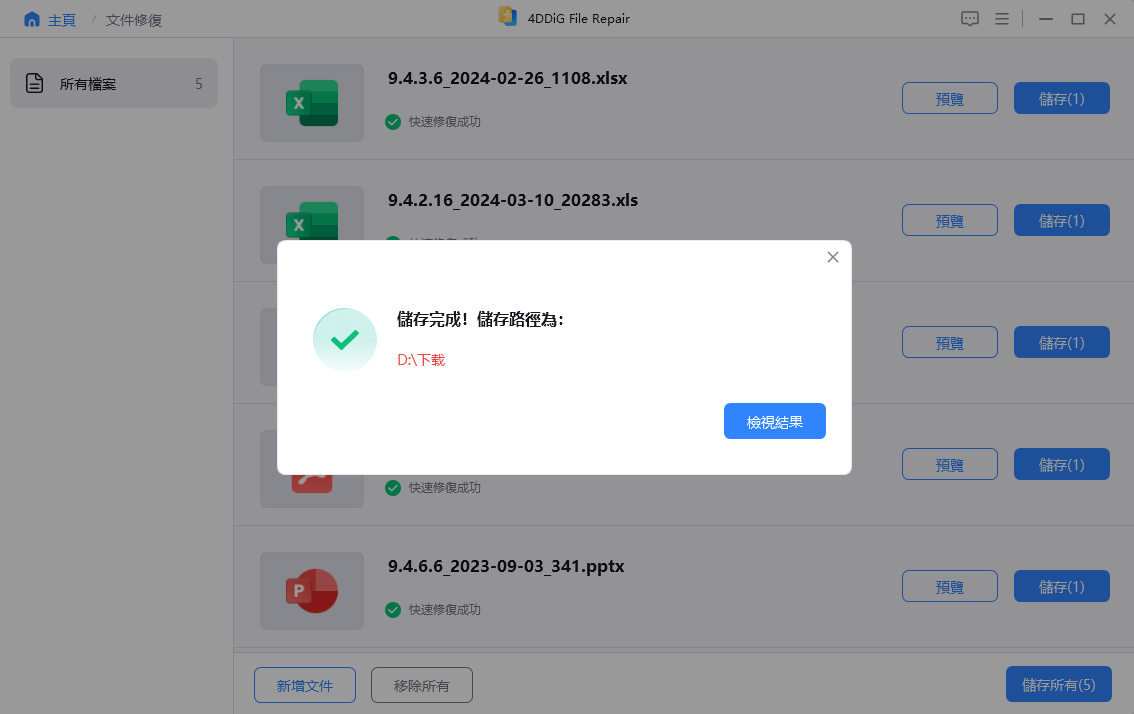Click the PowerPoint icon of 9.4.6.6 pptx file
Image resolution: width=1134 pixels, height=714 pixels.
click(x=312, y=590)
